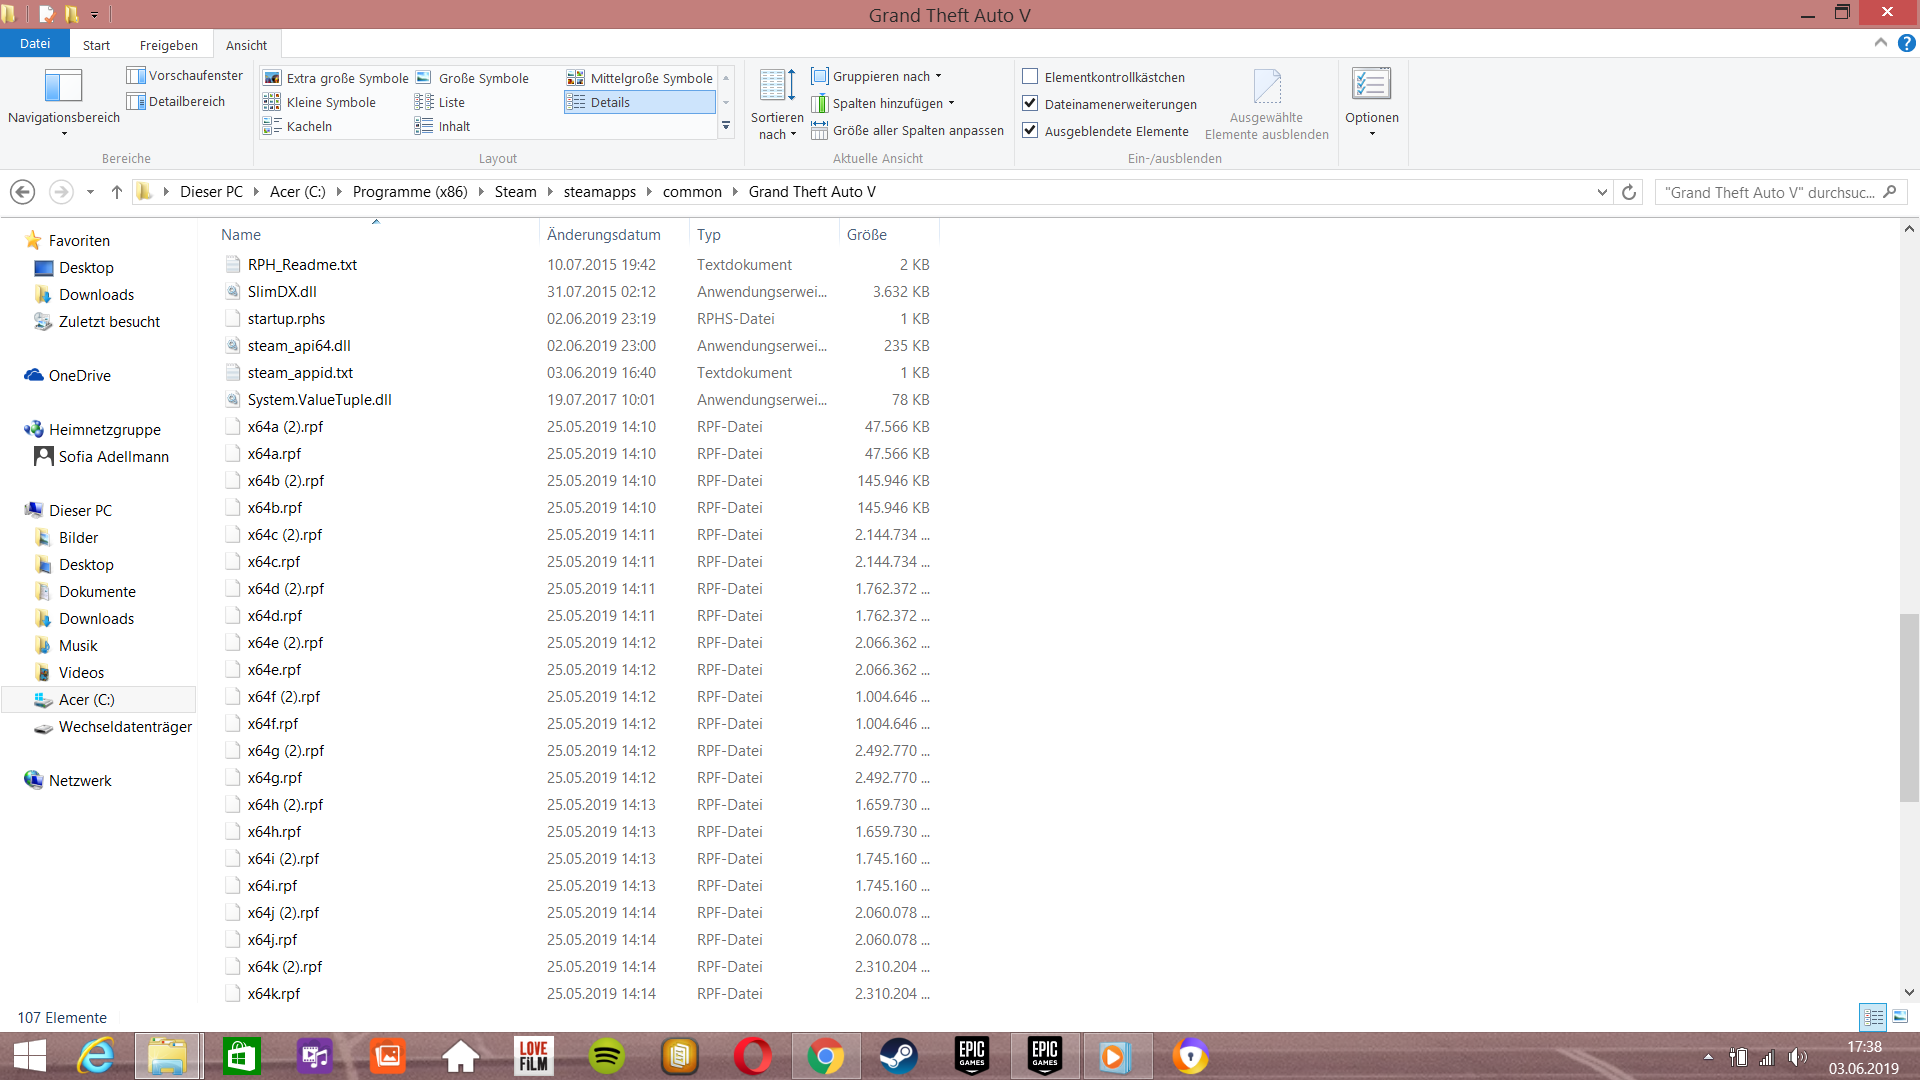Open the address bar history dropdown arrow
The width and height of the screenshot is (1920, 1080).
coord(1602,192)
